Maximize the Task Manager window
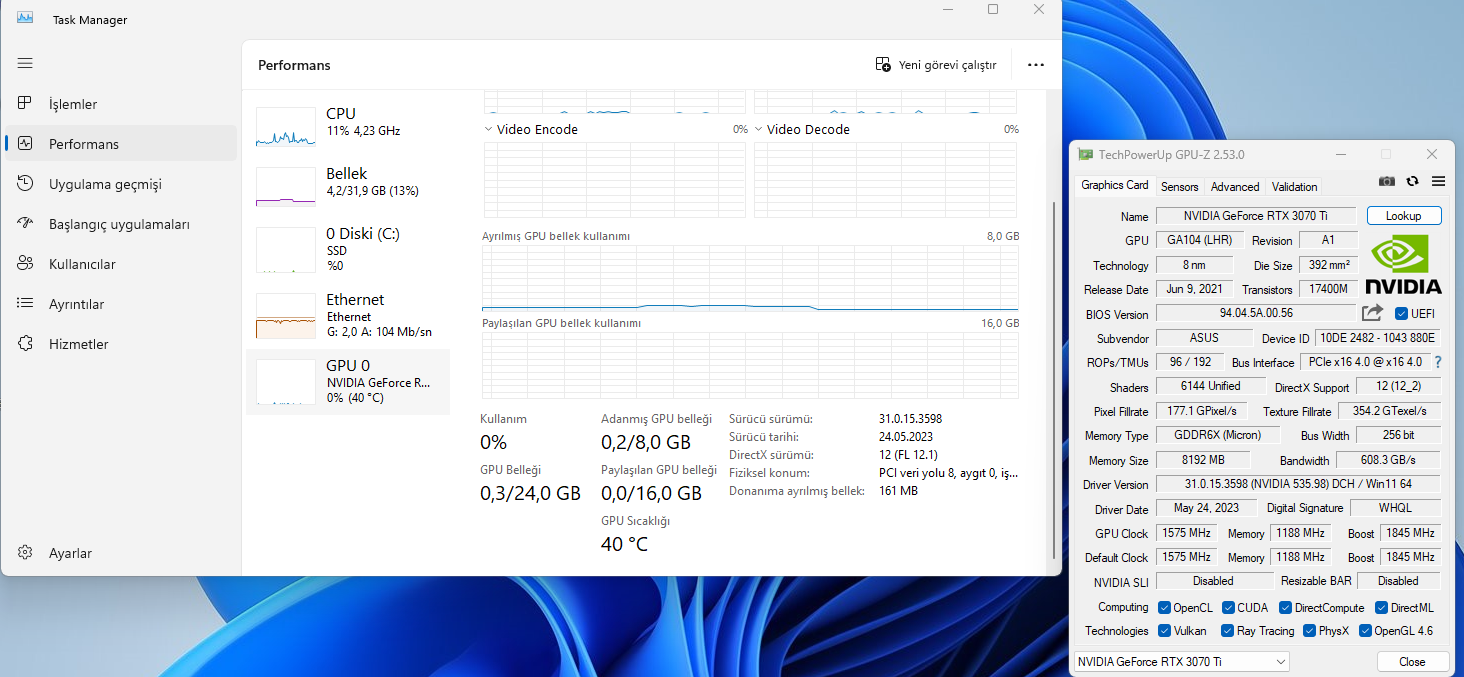1464x677 pixels. 993,9
